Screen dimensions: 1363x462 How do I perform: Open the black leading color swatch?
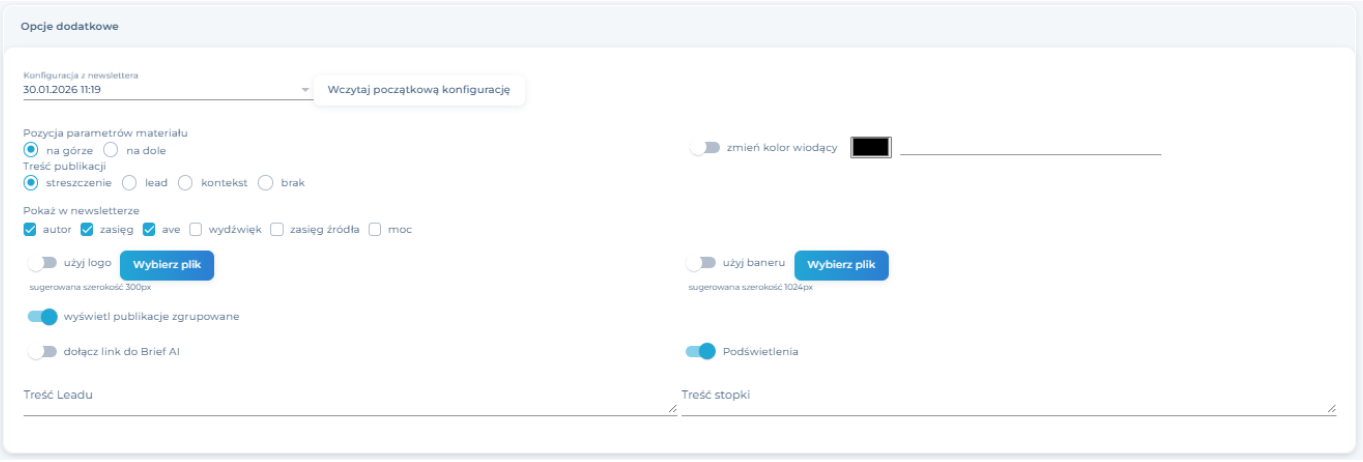click(870, 147)
